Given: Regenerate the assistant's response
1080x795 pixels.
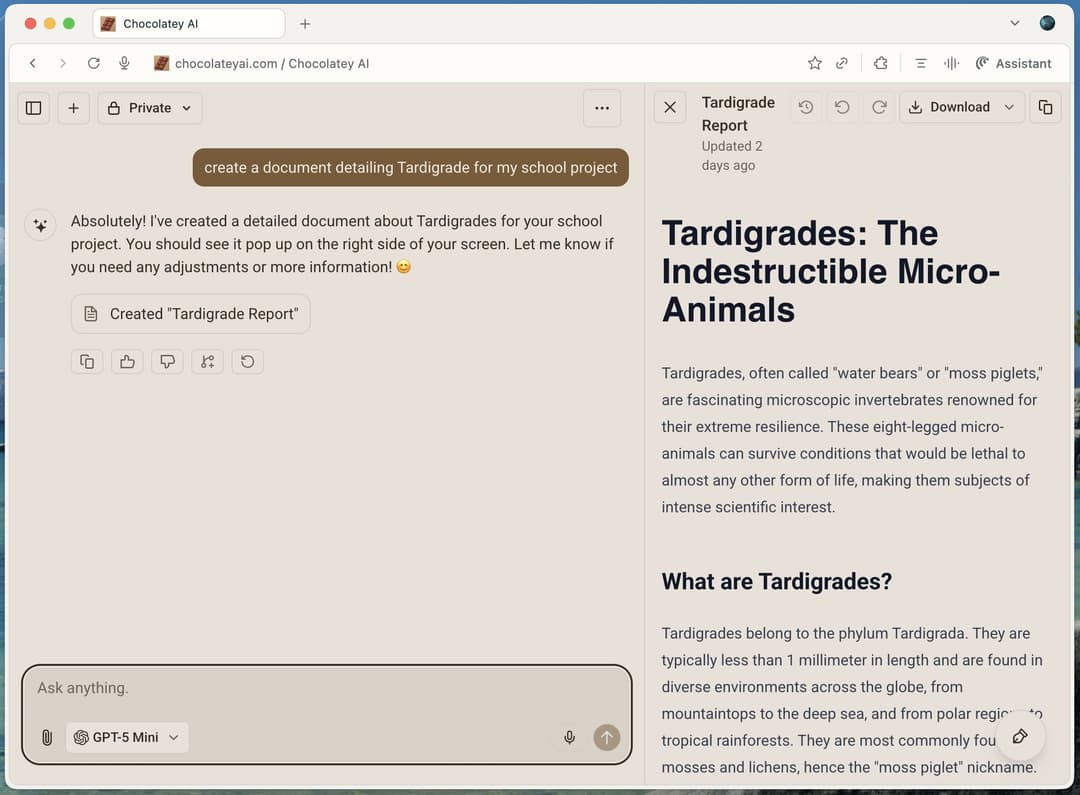Looking at the screenshot, I should click(247, 361).
